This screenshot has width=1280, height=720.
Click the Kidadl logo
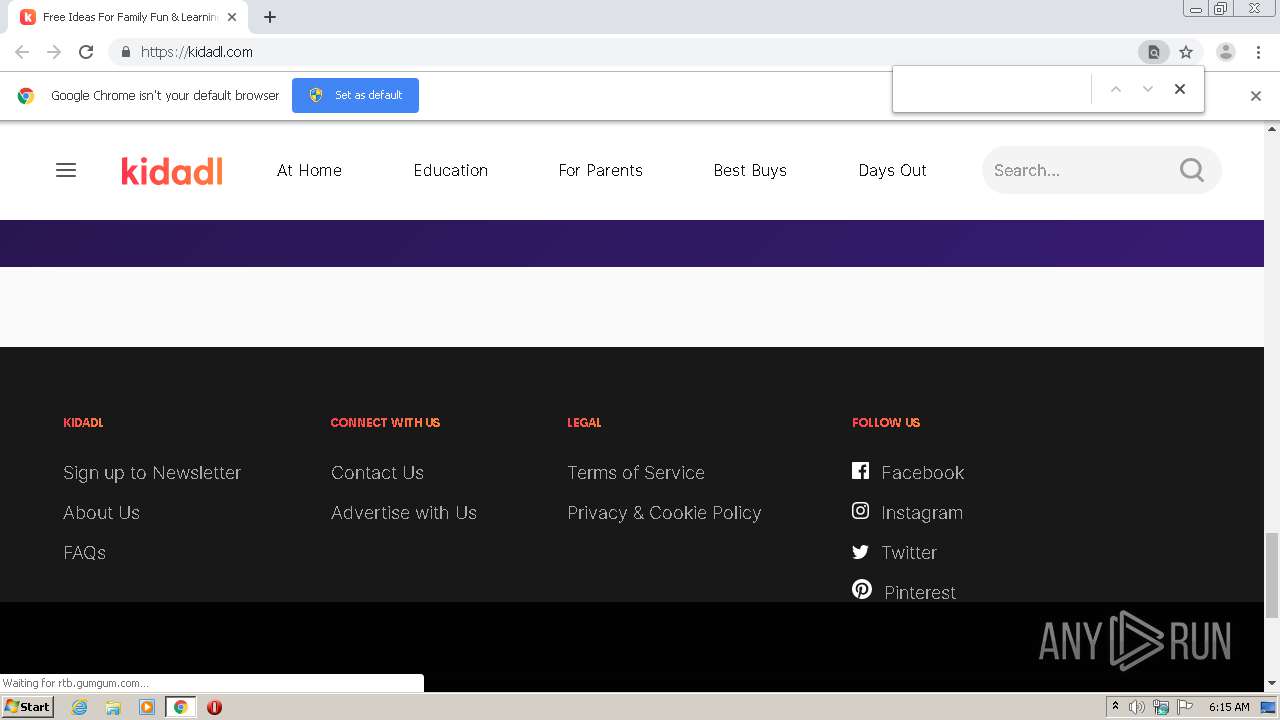pos(172,171)
